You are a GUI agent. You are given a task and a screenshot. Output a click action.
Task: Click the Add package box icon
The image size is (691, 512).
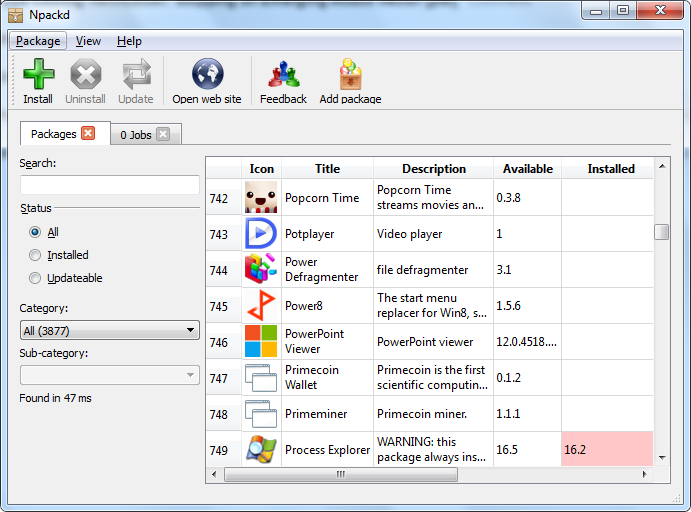pyautogui.click(x=350, y=74)
